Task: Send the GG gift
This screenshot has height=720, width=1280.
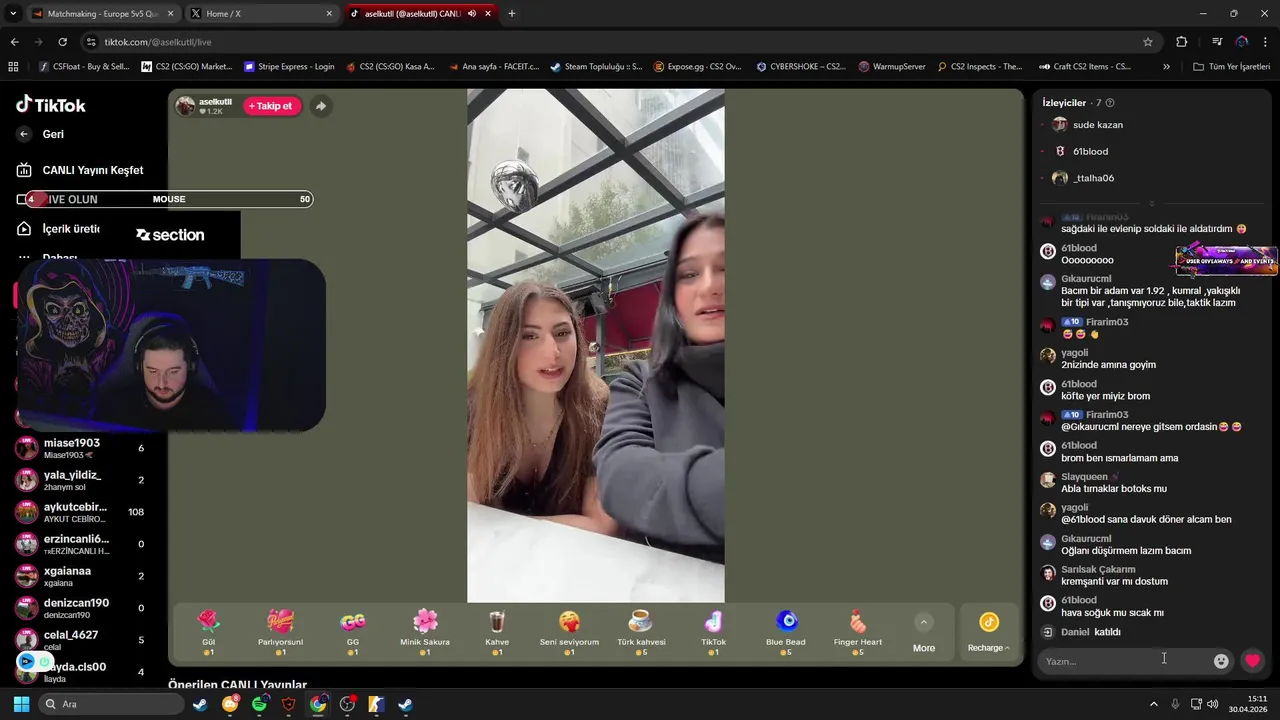Action: coord(352,632)
